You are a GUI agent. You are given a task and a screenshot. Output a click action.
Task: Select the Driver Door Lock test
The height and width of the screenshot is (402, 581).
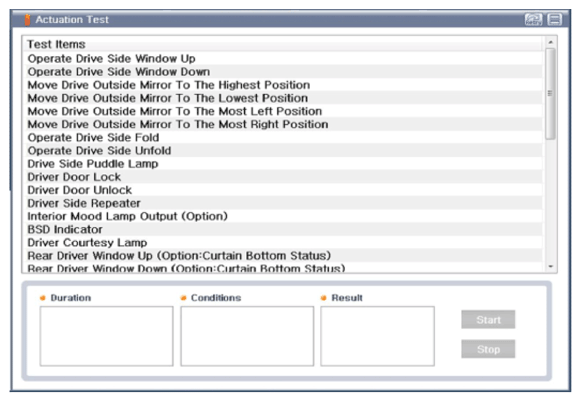pos(284,177)
